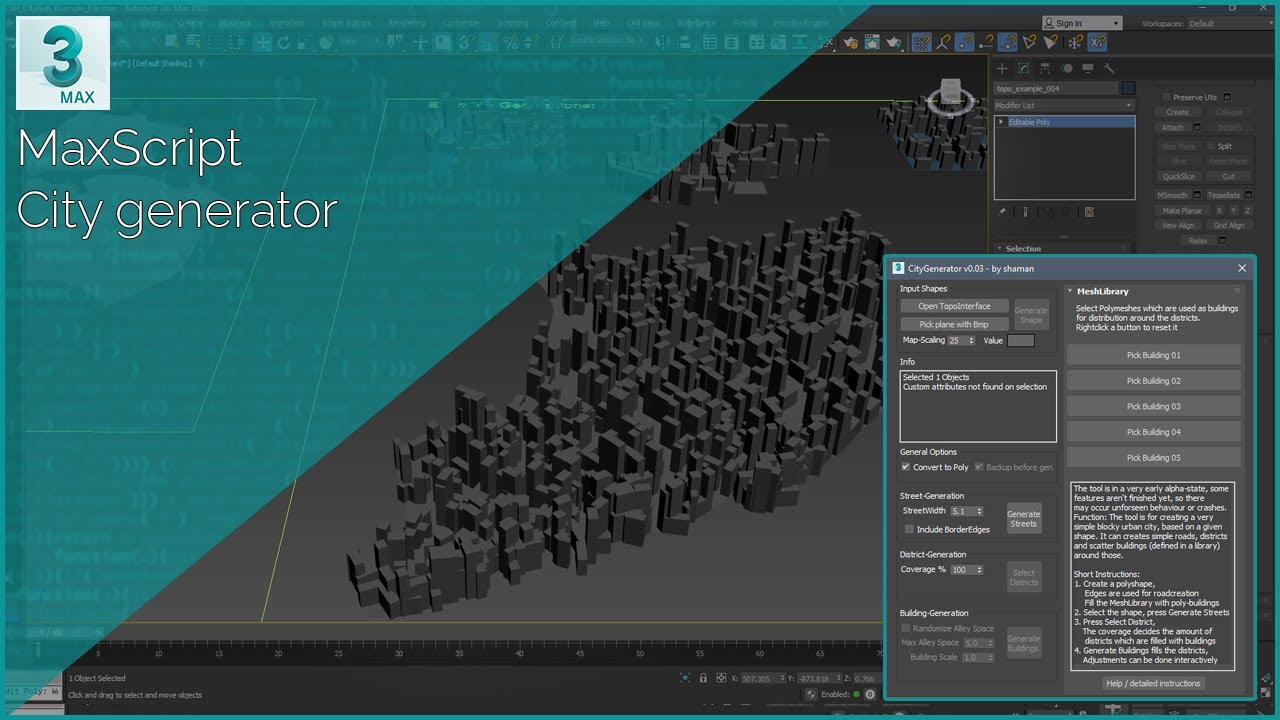Click Pick Building 01 button
The width and height of the screenshot is (1280, 720).
pos(1153,355)
